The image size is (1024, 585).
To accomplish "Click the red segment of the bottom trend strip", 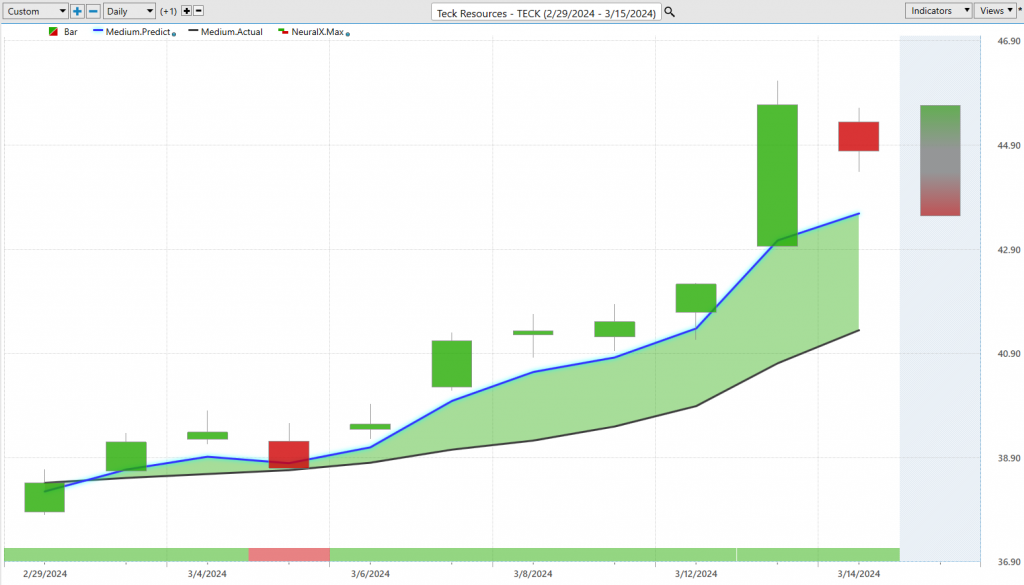I will click(x=289, y=555).
